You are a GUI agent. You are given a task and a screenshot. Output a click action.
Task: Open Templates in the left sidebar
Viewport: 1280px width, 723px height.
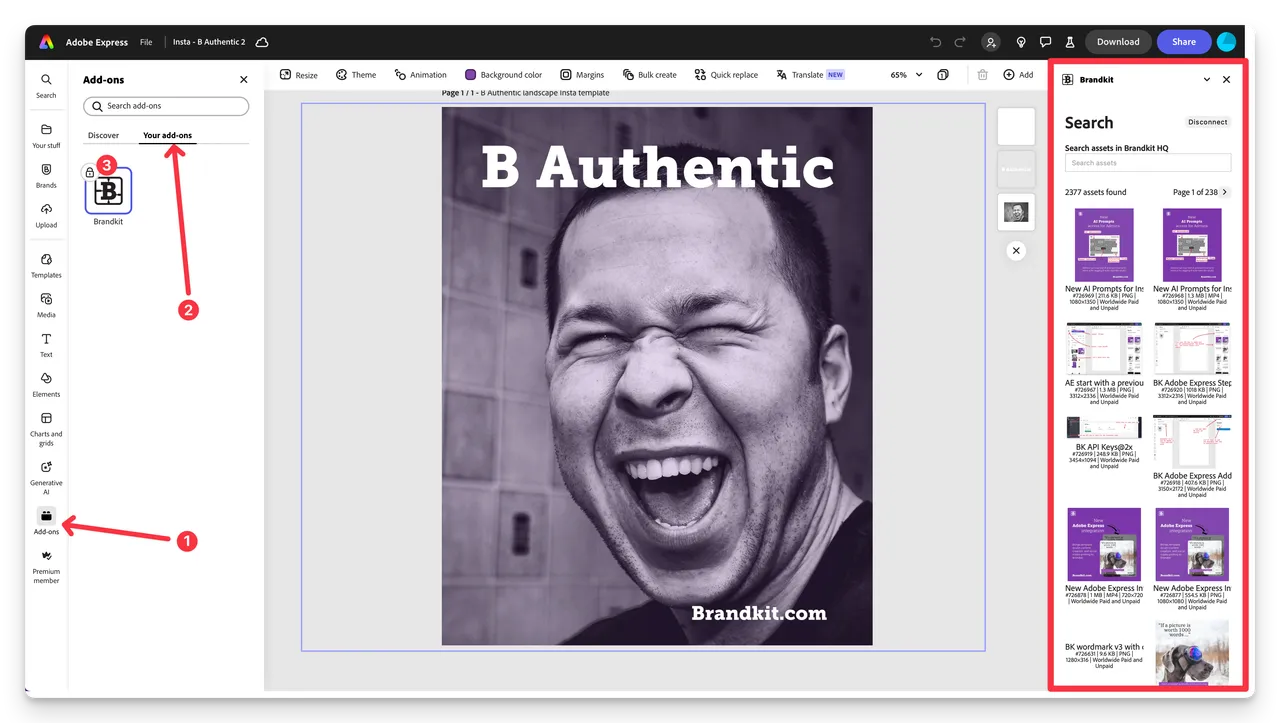[46, 265]
